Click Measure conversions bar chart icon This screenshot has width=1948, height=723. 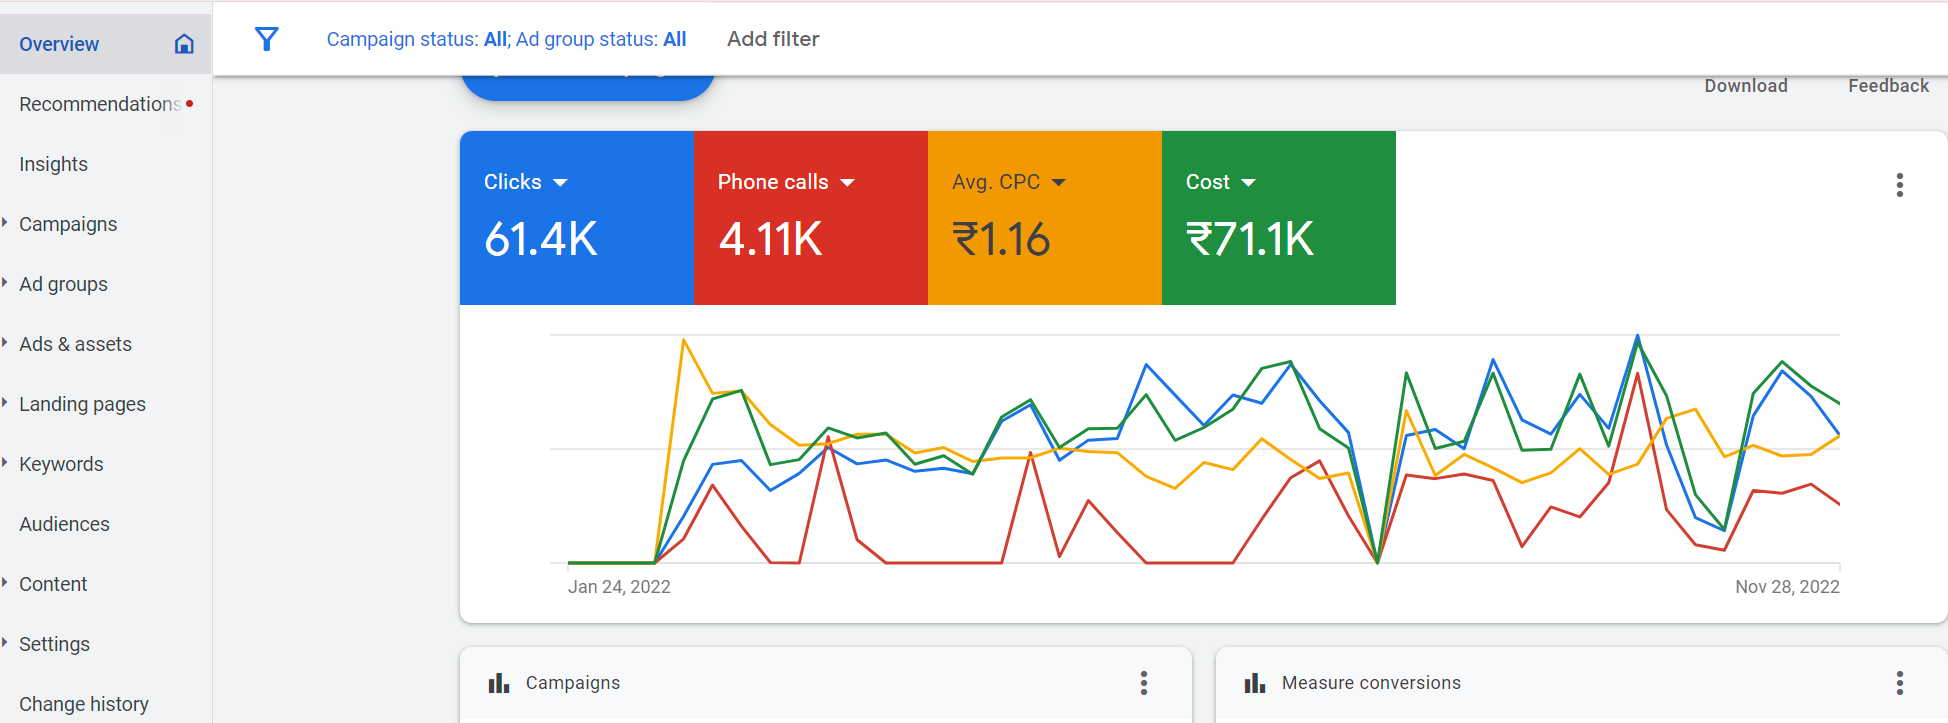click(1254, 683)
